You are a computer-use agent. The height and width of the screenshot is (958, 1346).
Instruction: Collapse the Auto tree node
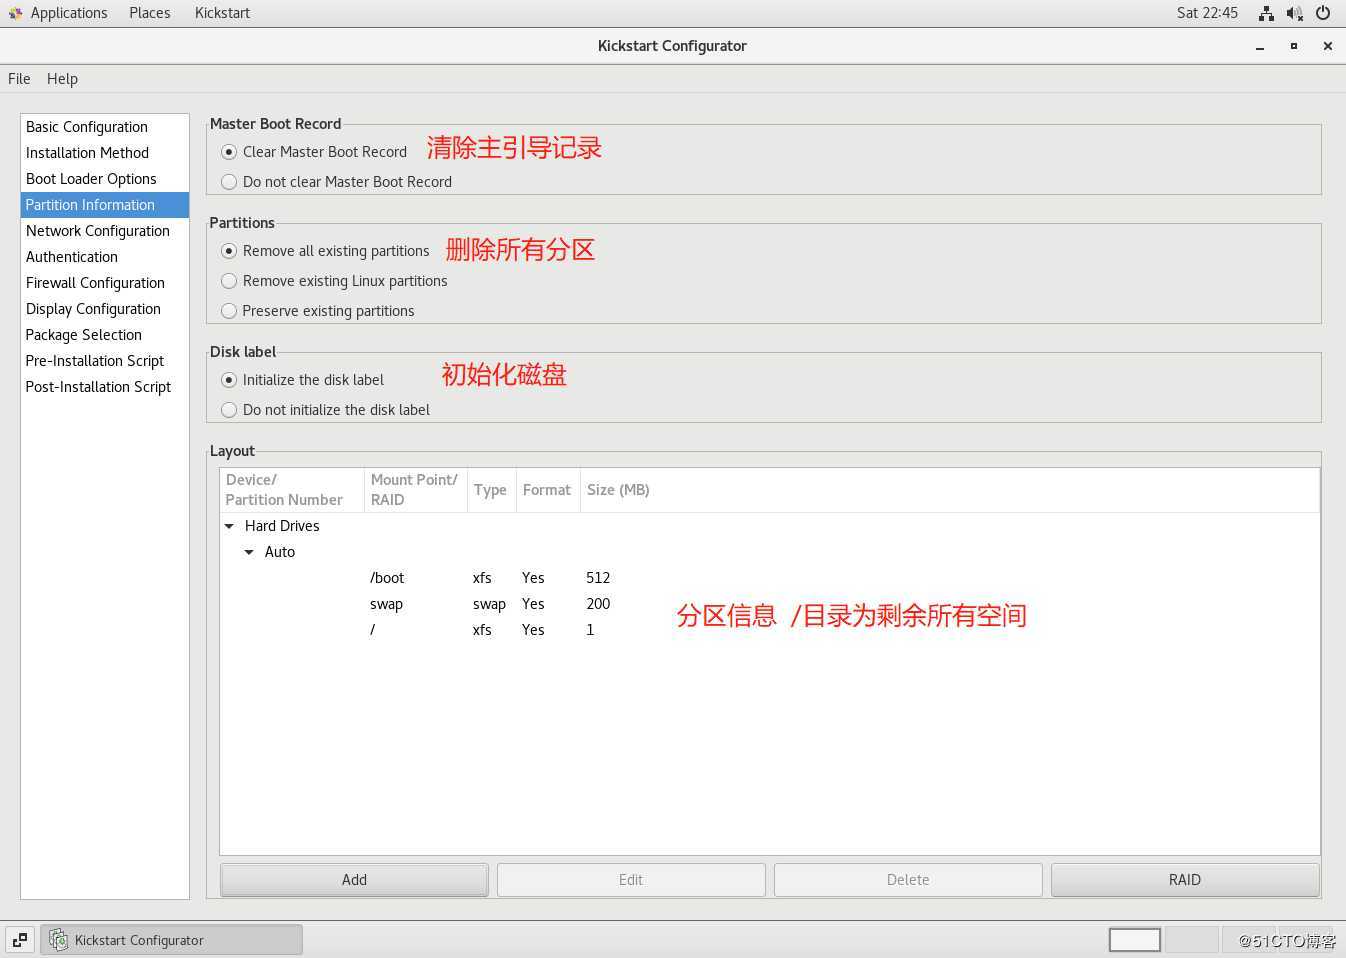[249, 552]
